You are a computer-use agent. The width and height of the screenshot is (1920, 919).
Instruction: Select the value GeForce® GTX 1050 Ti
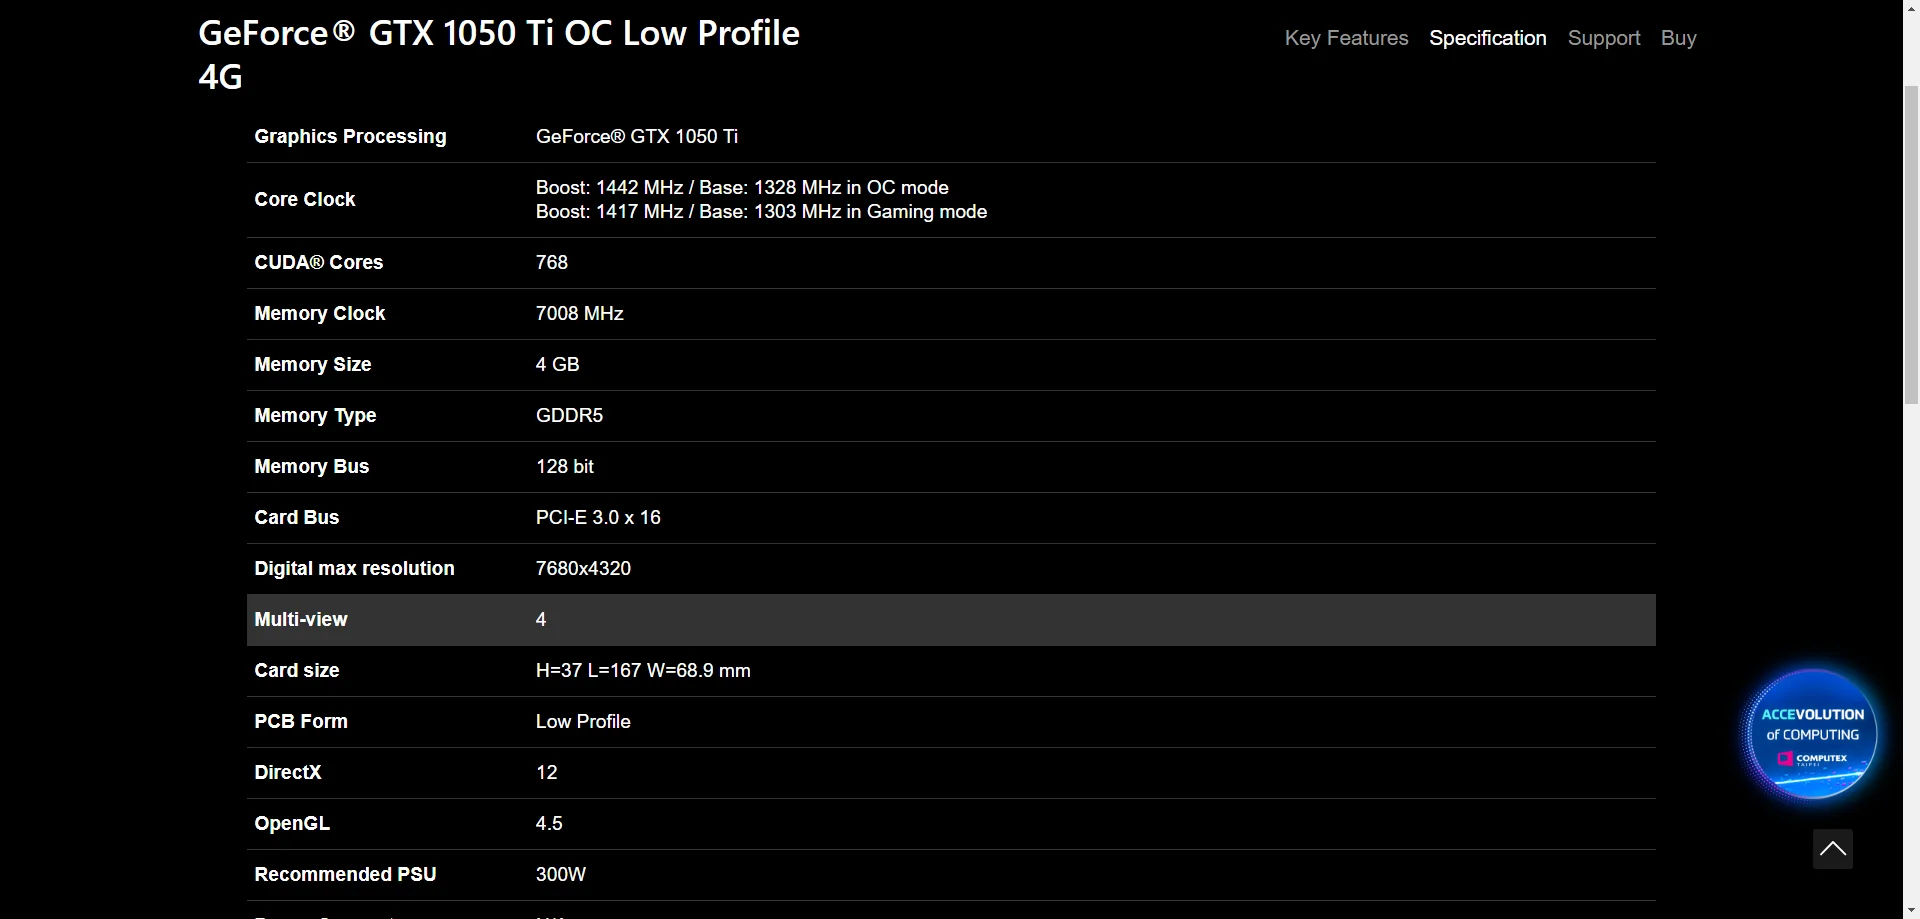[637, 136]
